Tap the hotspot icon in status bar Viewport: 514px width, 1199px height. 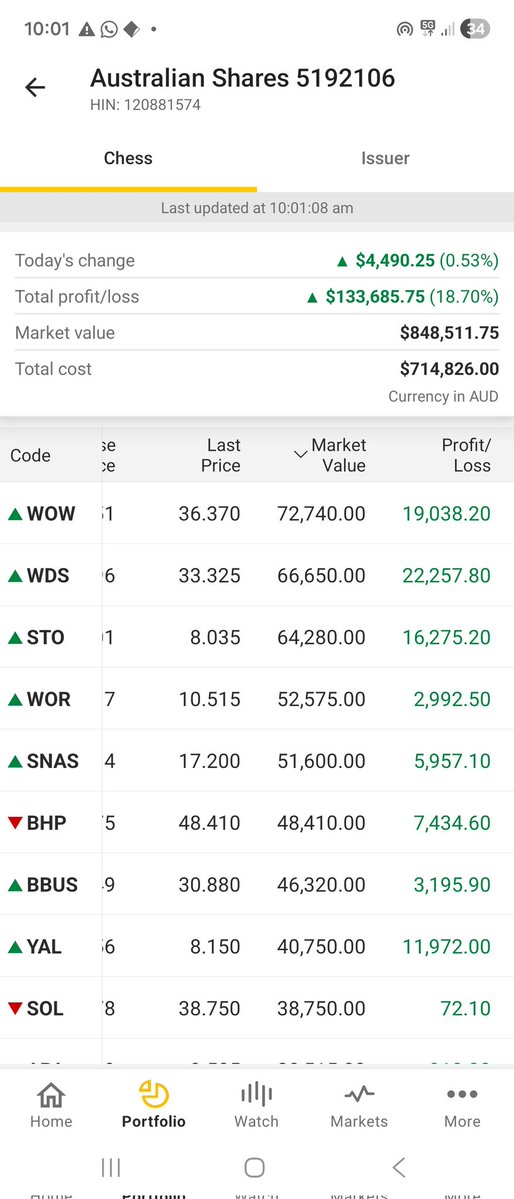[405, 29]
